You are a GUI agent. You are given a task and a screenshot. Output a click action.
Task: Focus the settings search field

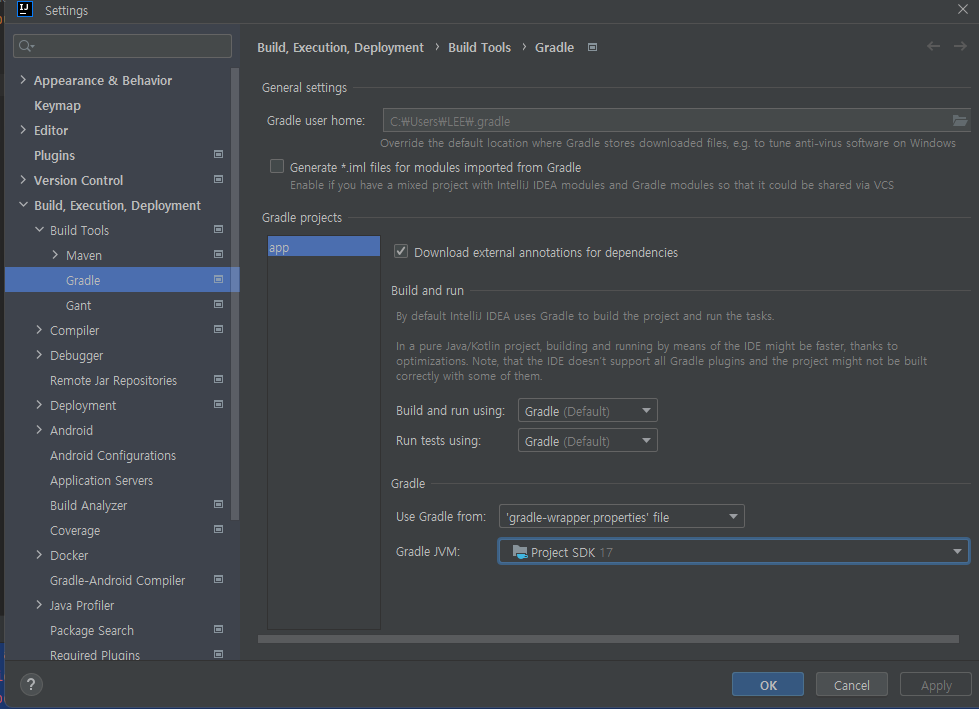click(122, 46)
